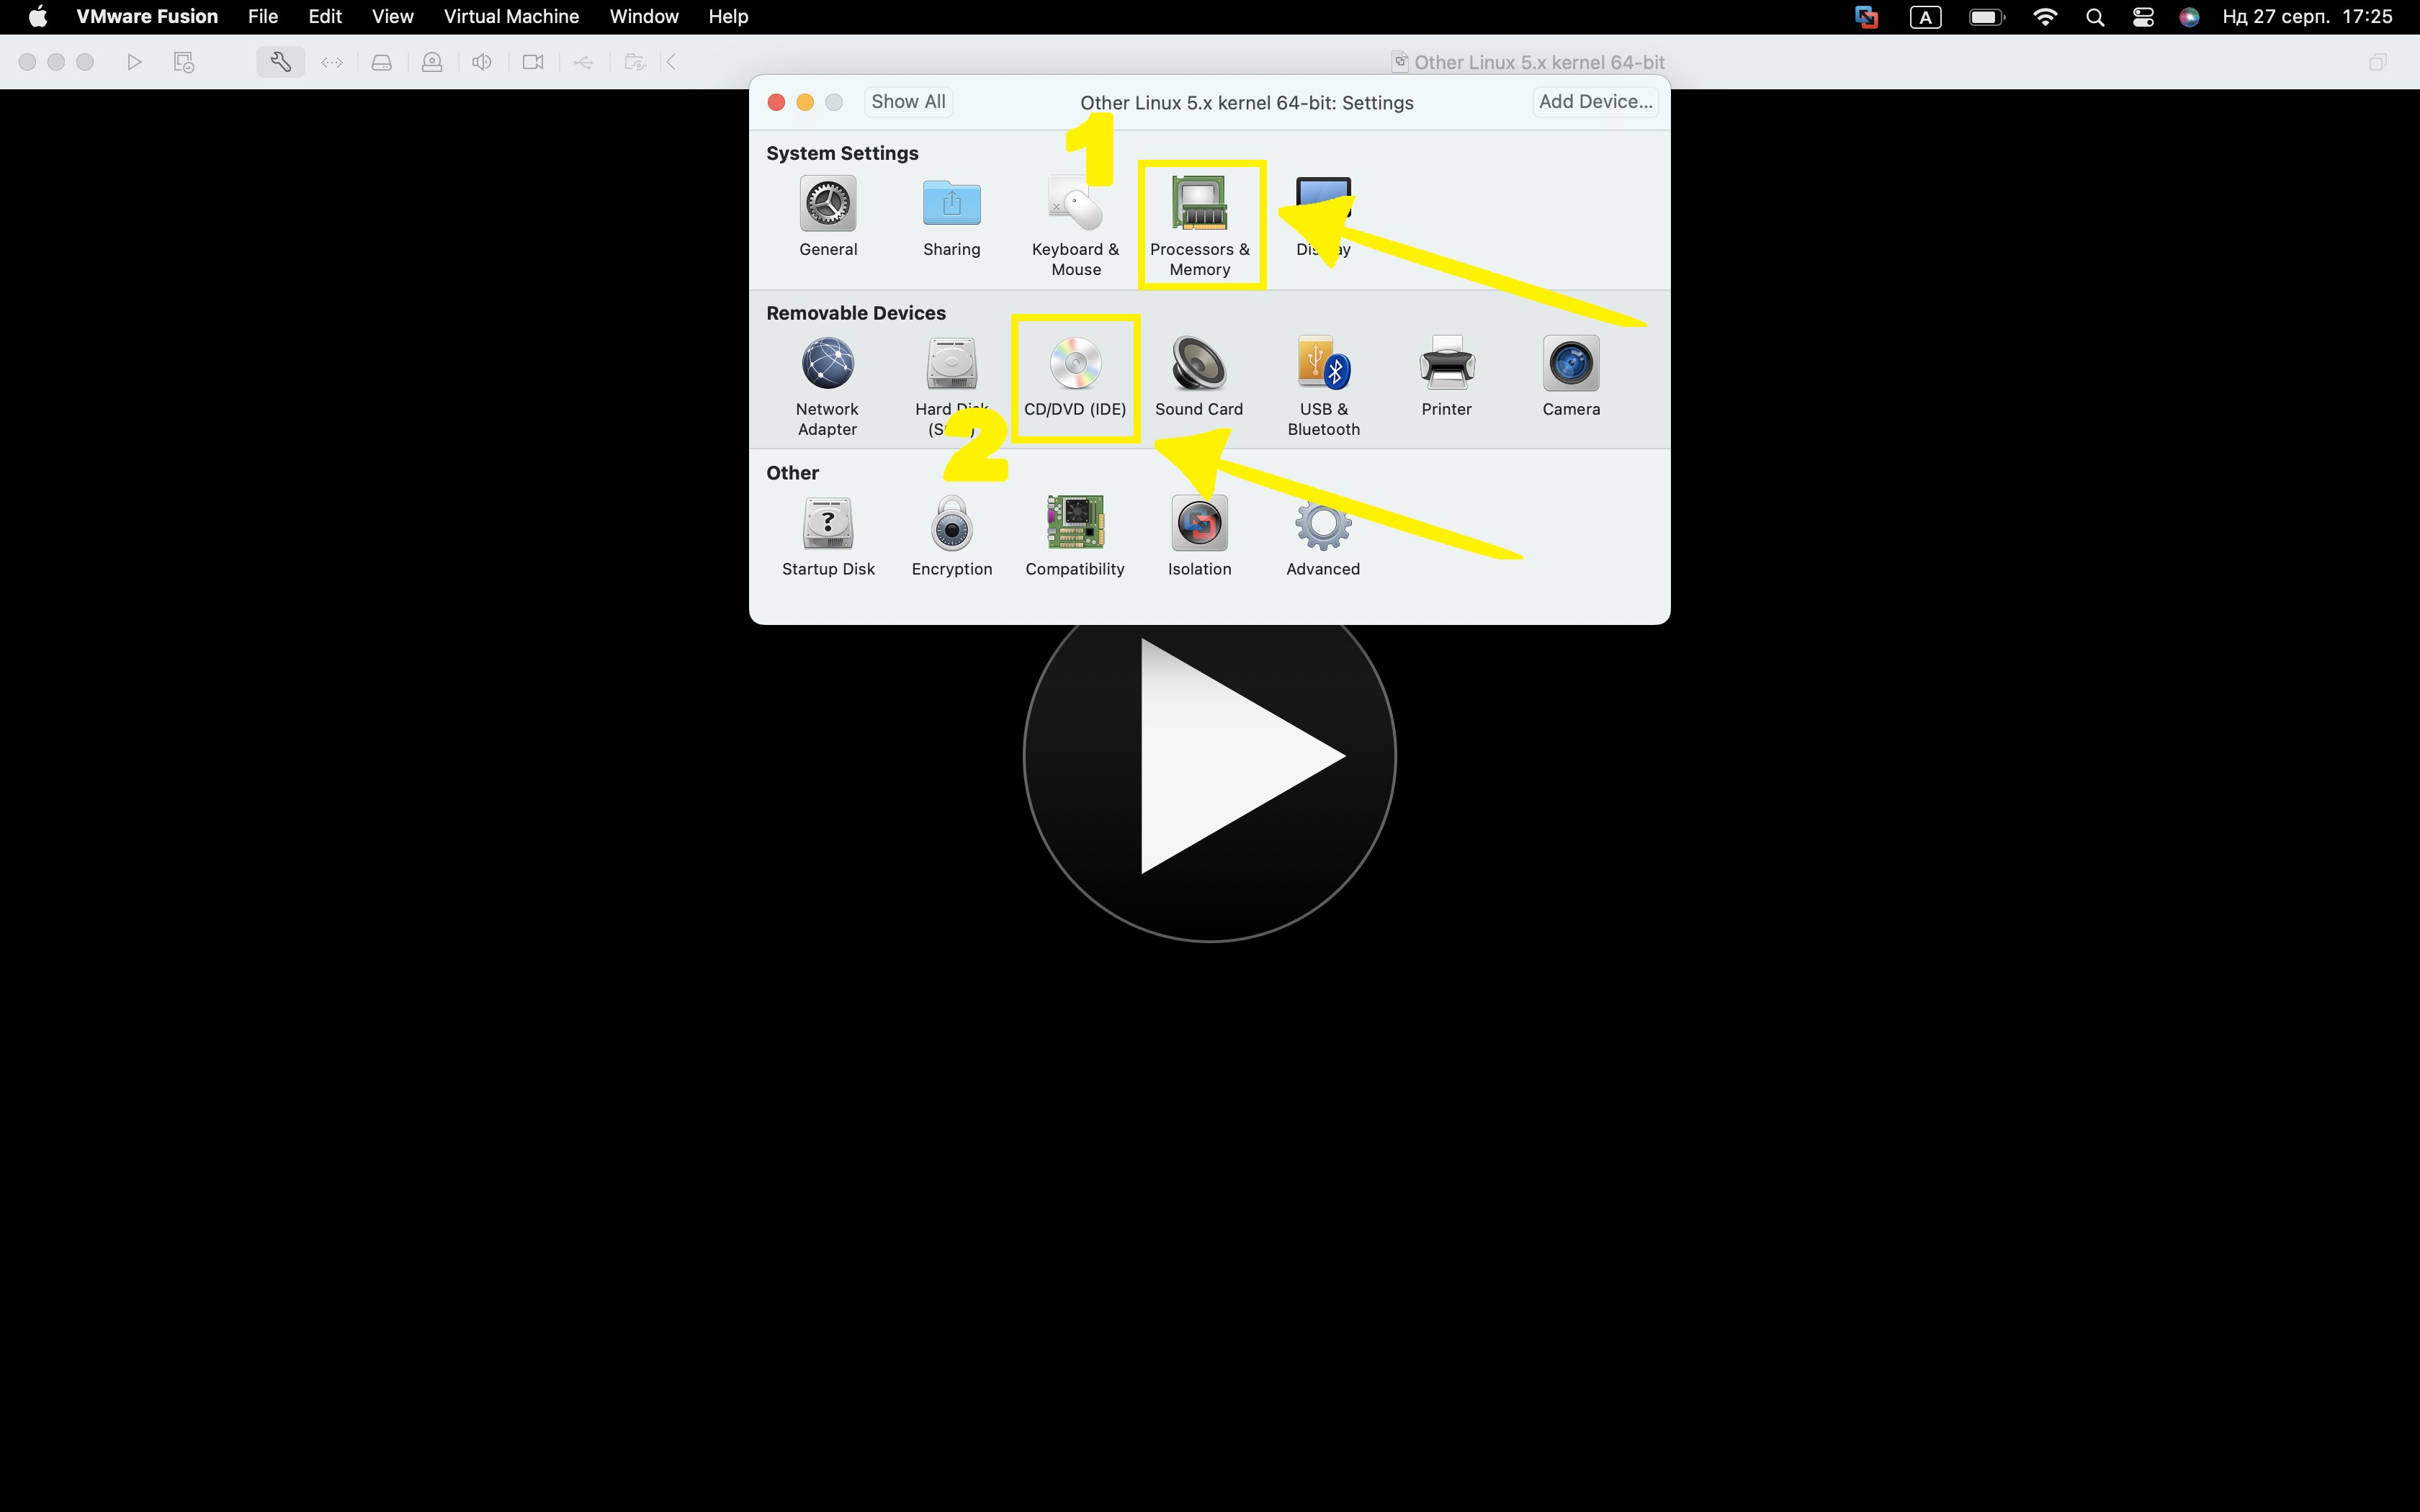
Task: Open Isolation settings
Action: [x=1199, y=537]
